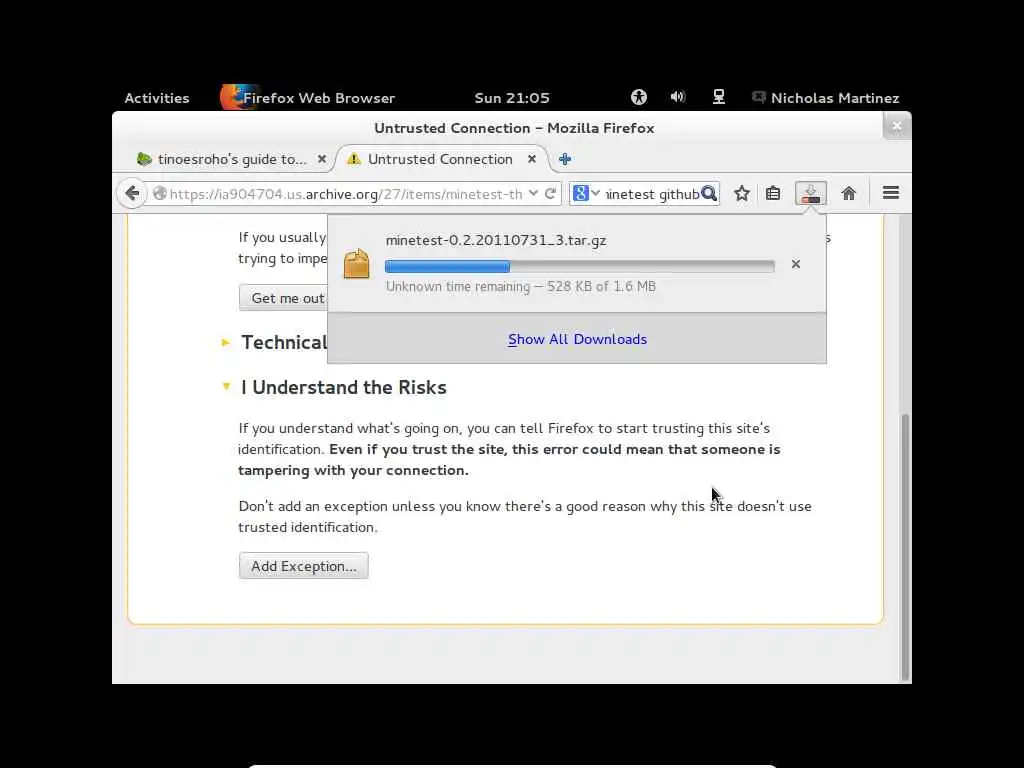Go to the Firefox home page icon
The image size is (1024, 768).
click(x=848, y=193)
